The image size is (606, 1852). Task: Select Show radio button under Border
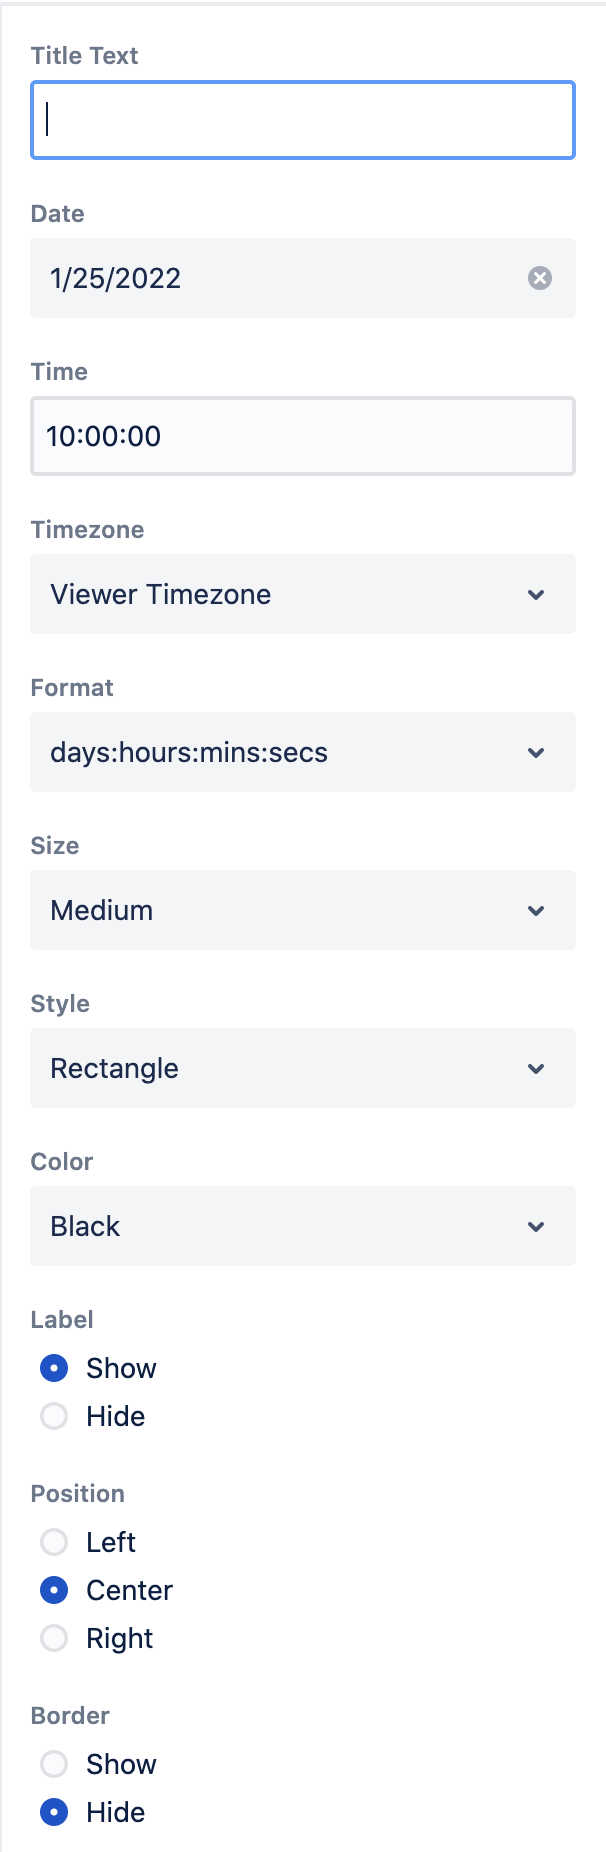[x=54, y=1764]
